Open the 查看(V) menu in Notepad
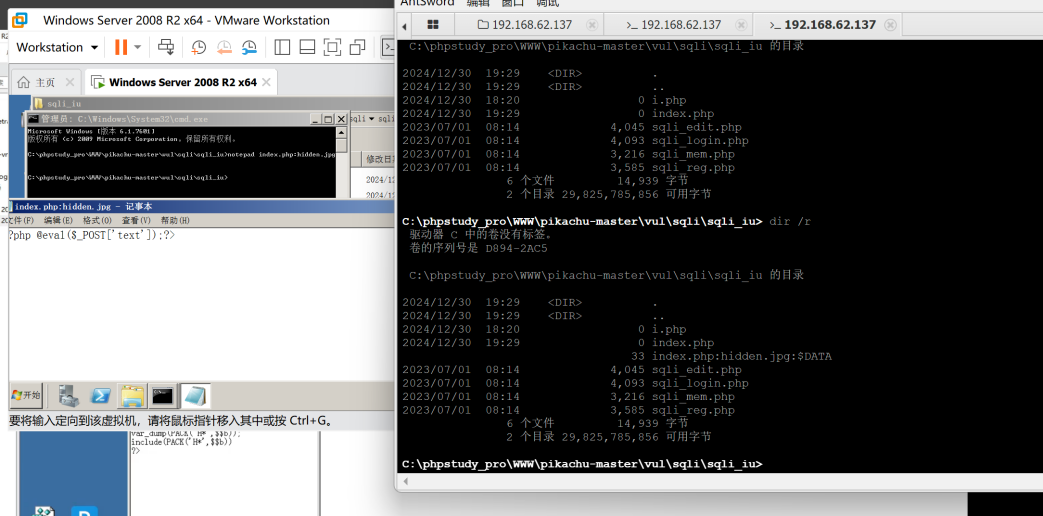The width and height of the screenshot is (1043, 516). click(136, 220)
